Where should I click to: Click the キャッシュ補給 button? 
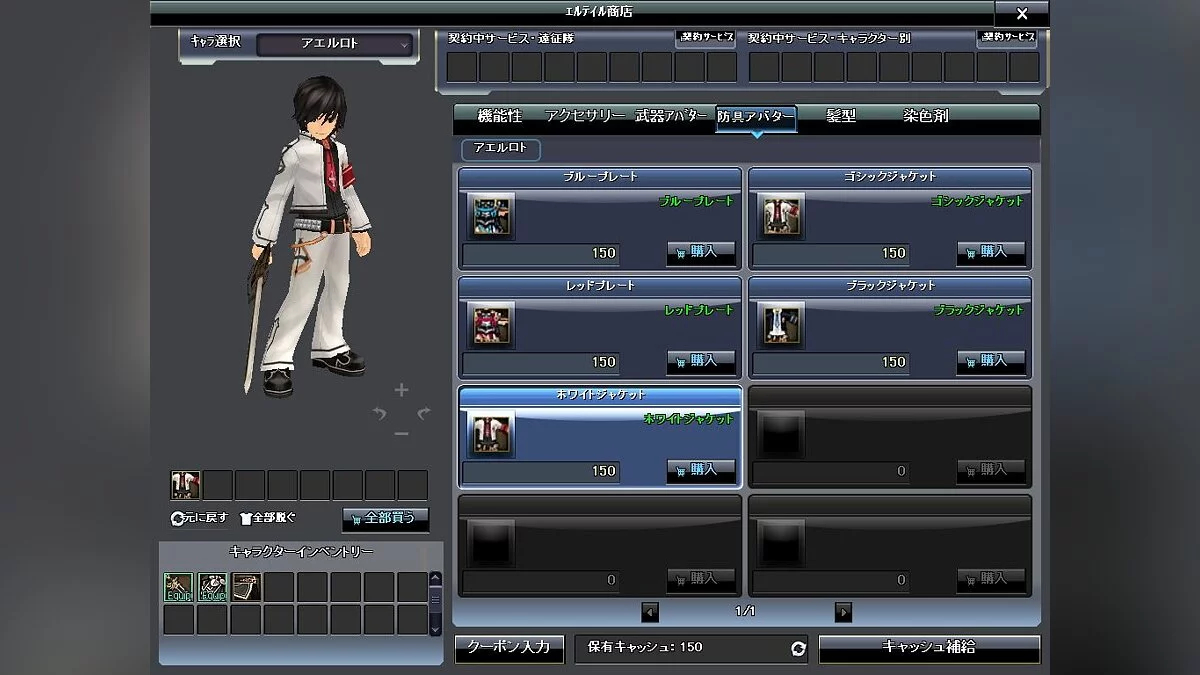pyautogui.click(x=929, y=648)
